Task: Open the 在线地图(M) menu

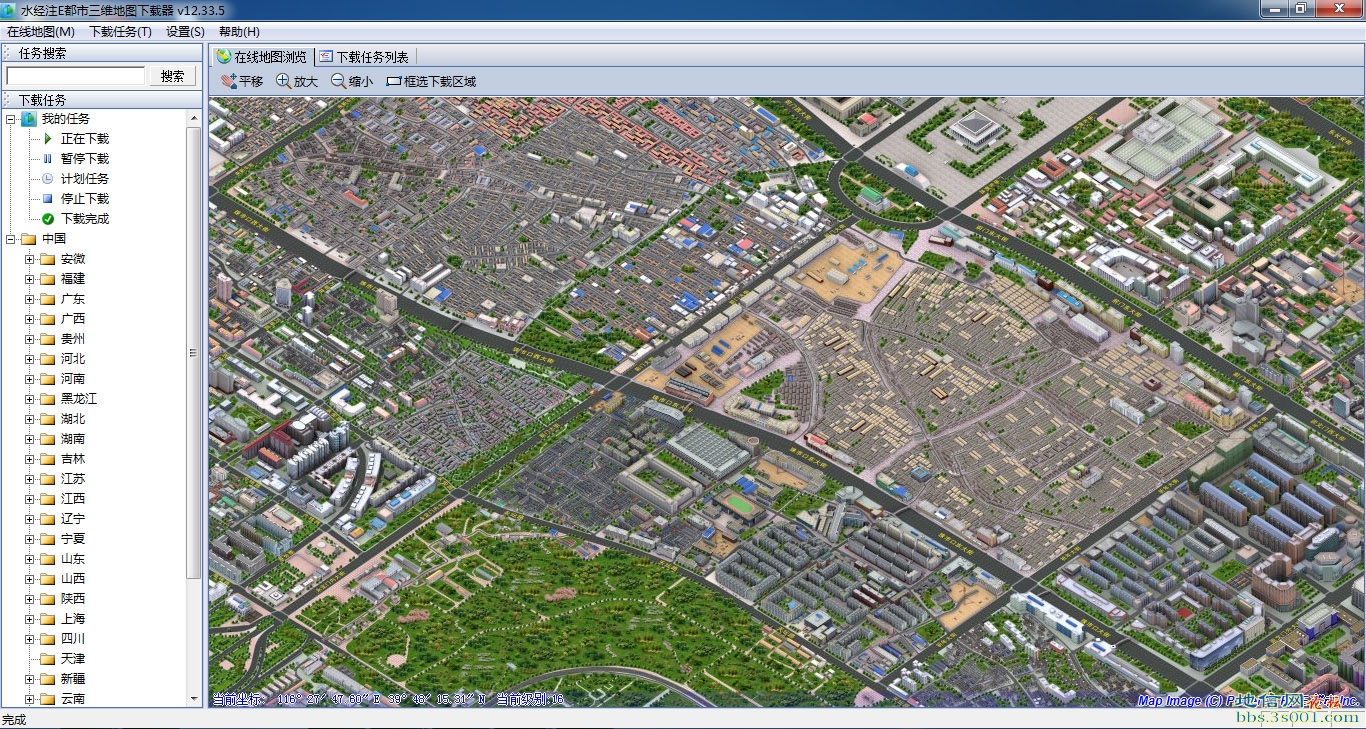Action: click(x=41, y=32)
